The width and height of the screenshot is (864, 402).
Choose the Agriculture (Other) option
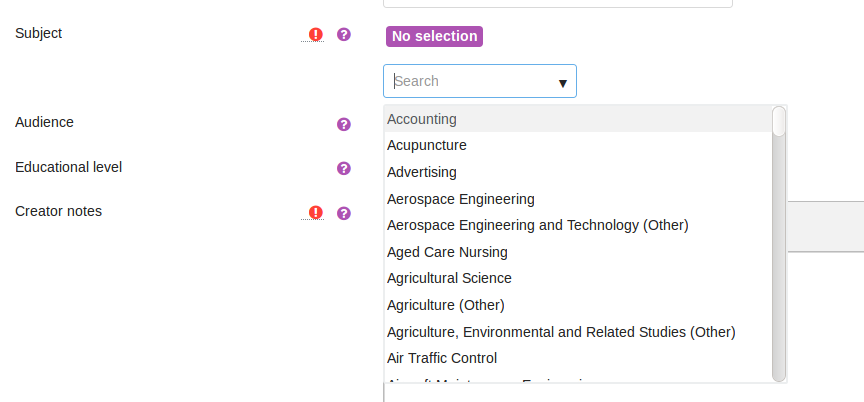point(578,305)
